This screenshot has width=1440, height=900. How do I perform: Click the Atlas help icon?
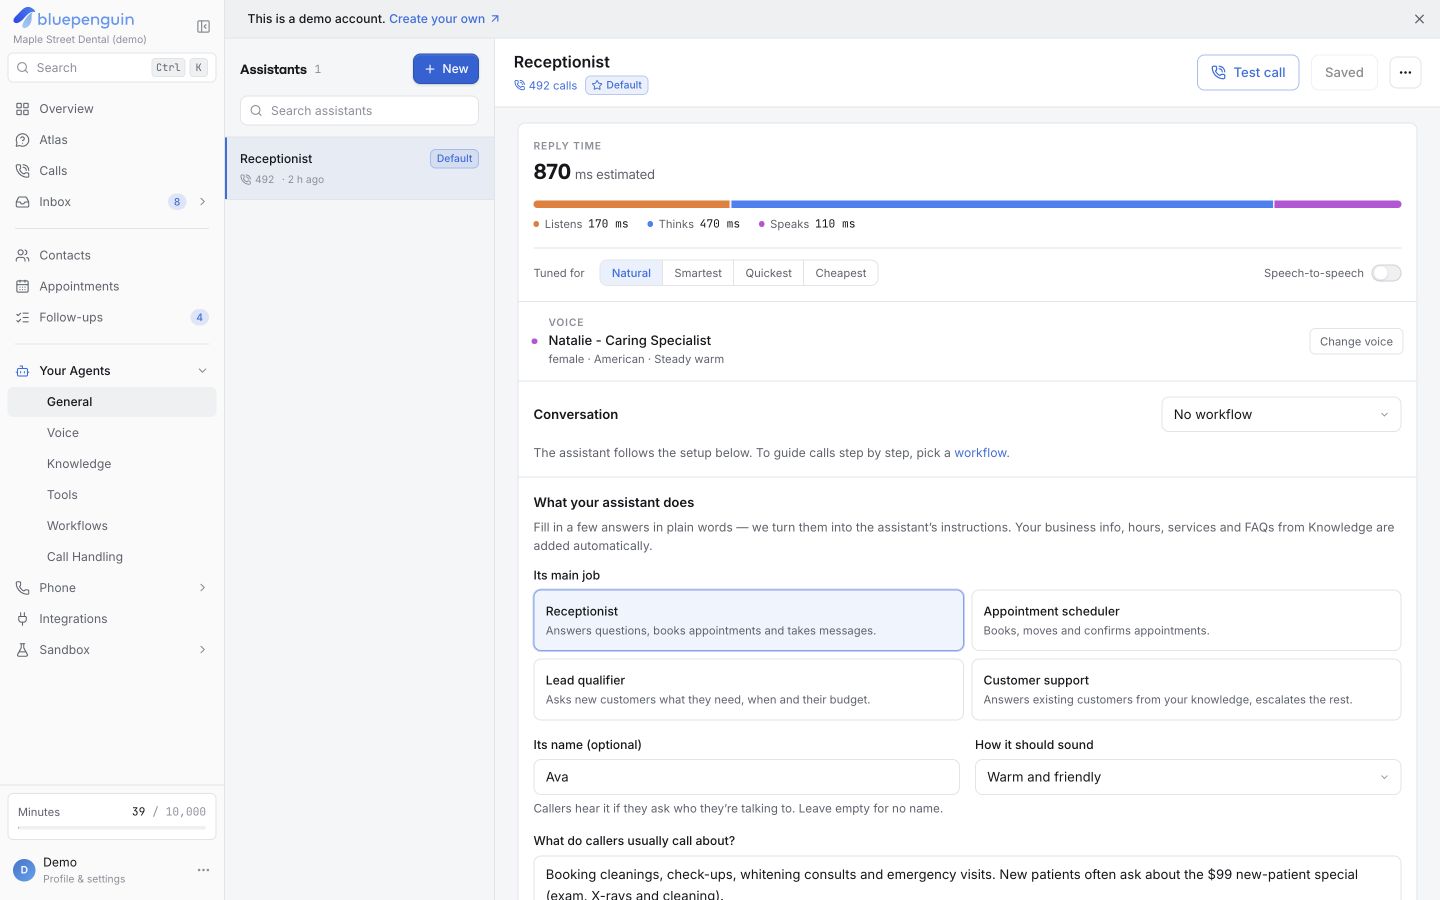22,140
